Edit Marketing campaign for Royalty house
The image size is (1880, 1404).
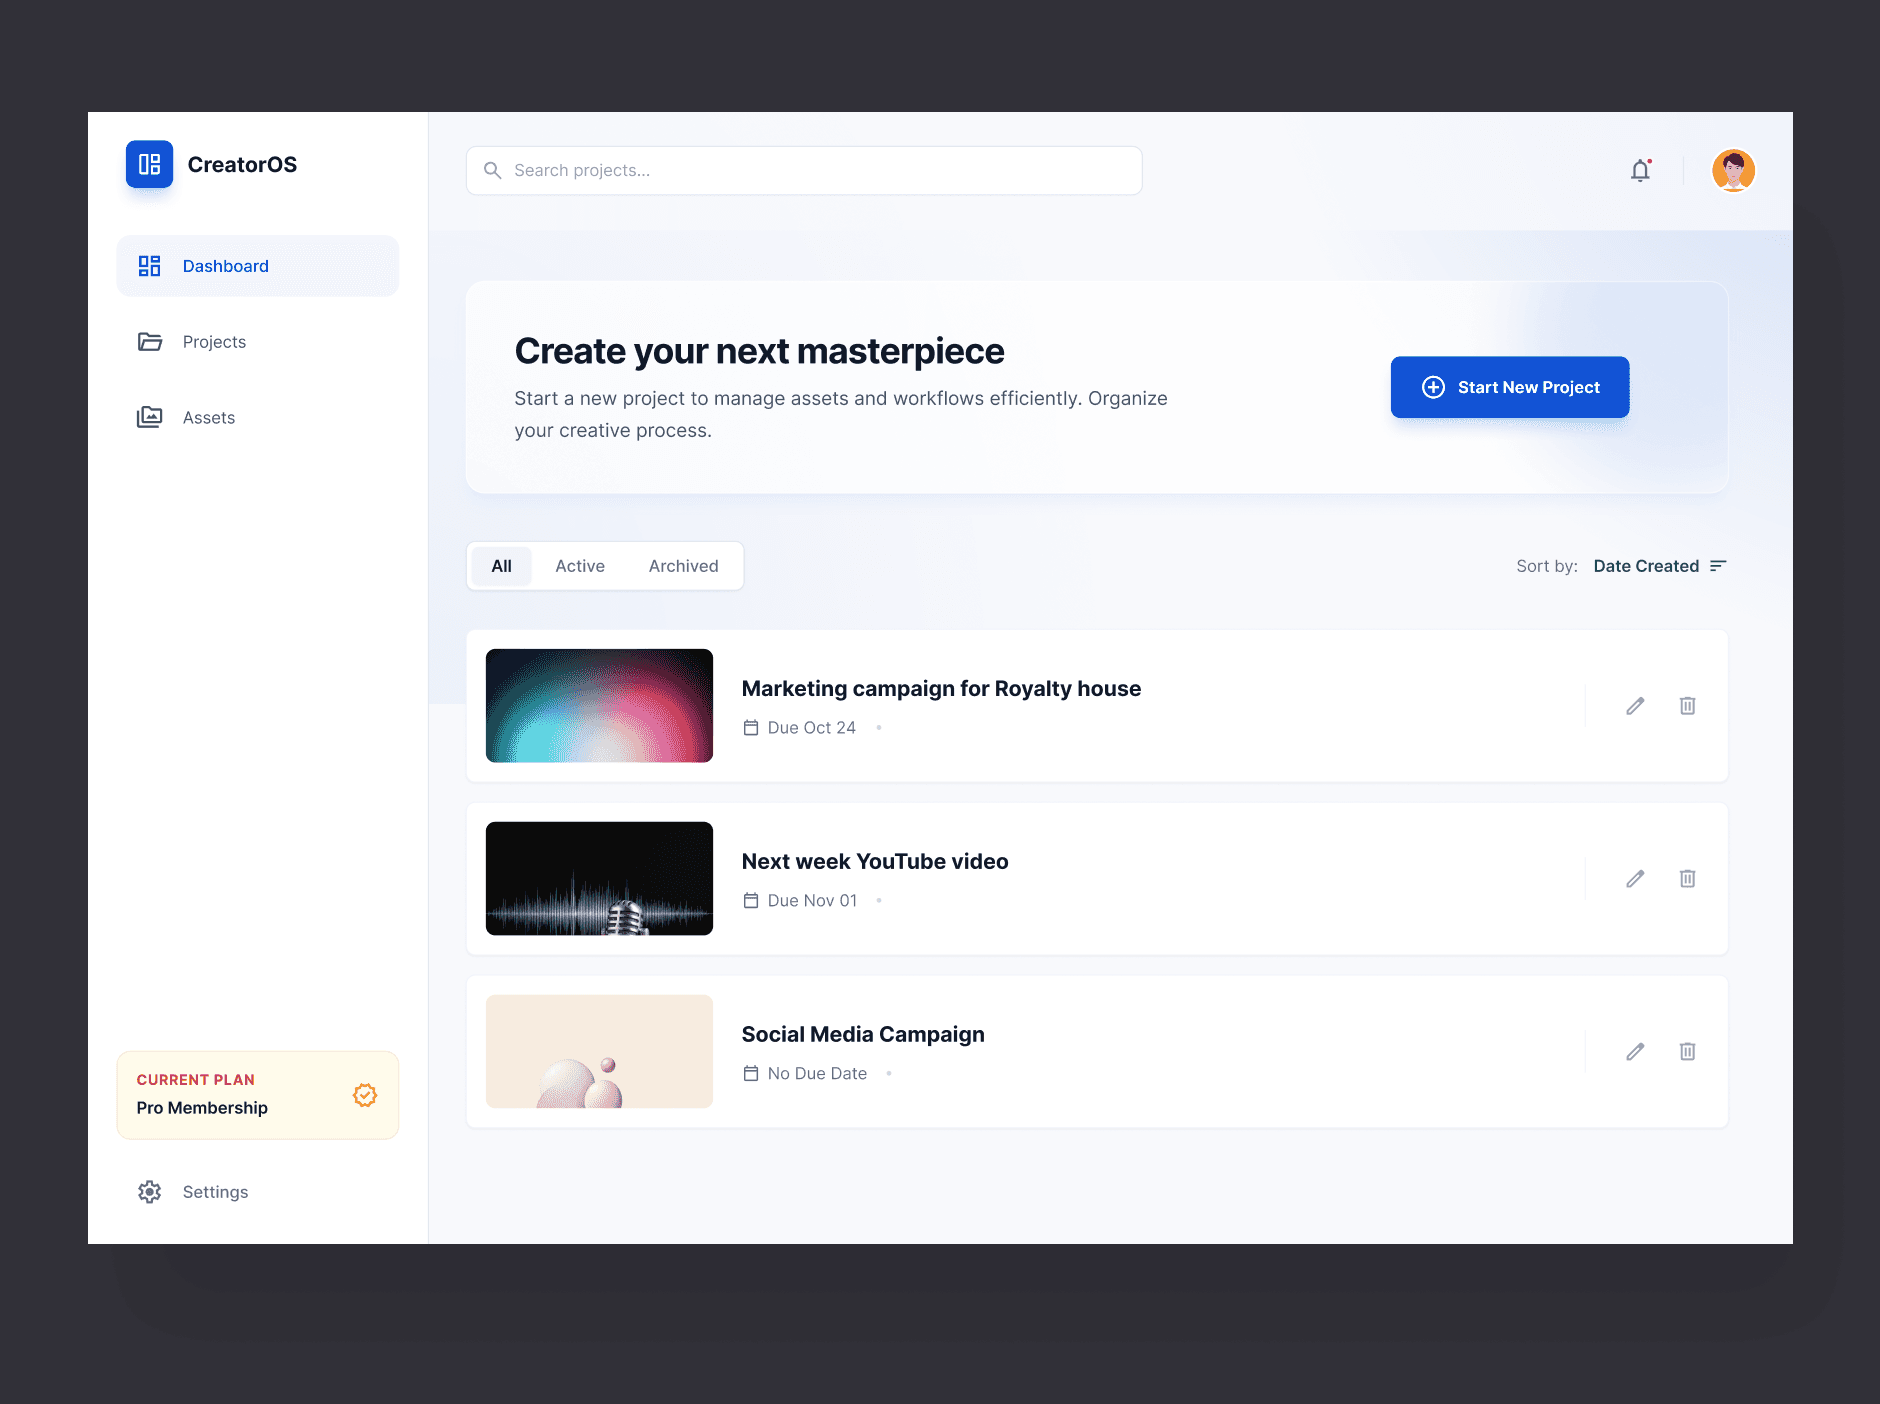pos(1635,706)
